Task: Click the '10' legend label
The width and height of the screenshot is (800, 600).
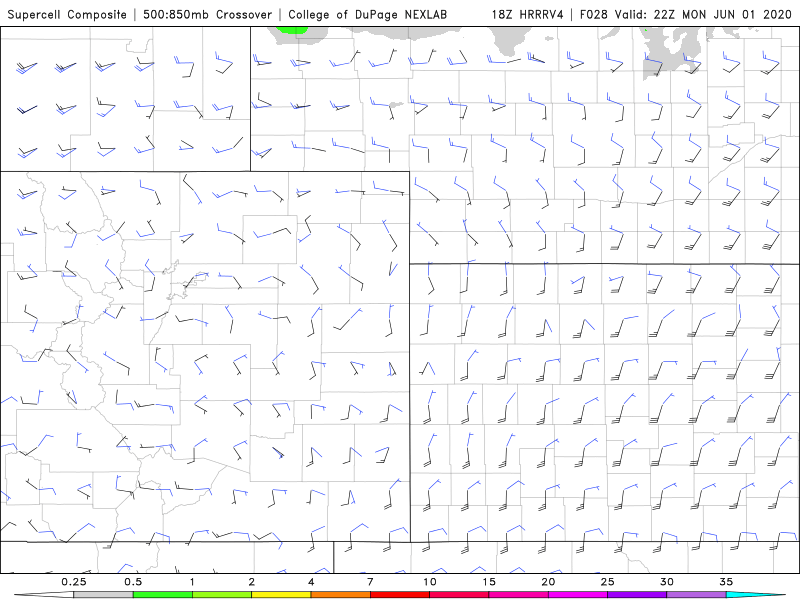Action: pos(430,582)
